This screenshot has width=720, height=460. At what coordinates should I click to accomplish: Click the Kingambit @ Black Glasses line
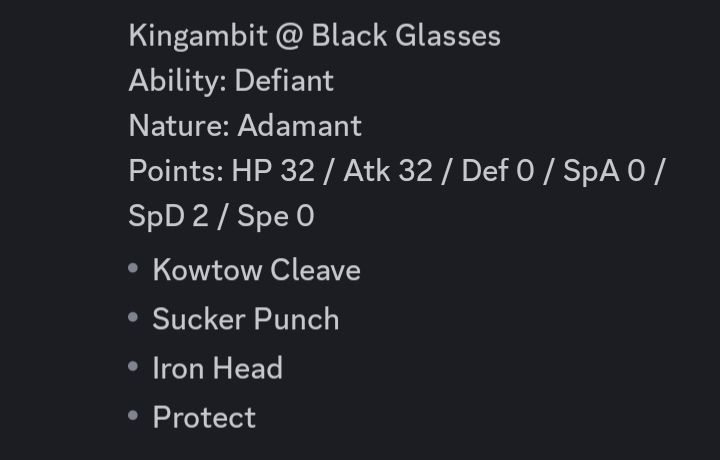(x=315, y=36)
